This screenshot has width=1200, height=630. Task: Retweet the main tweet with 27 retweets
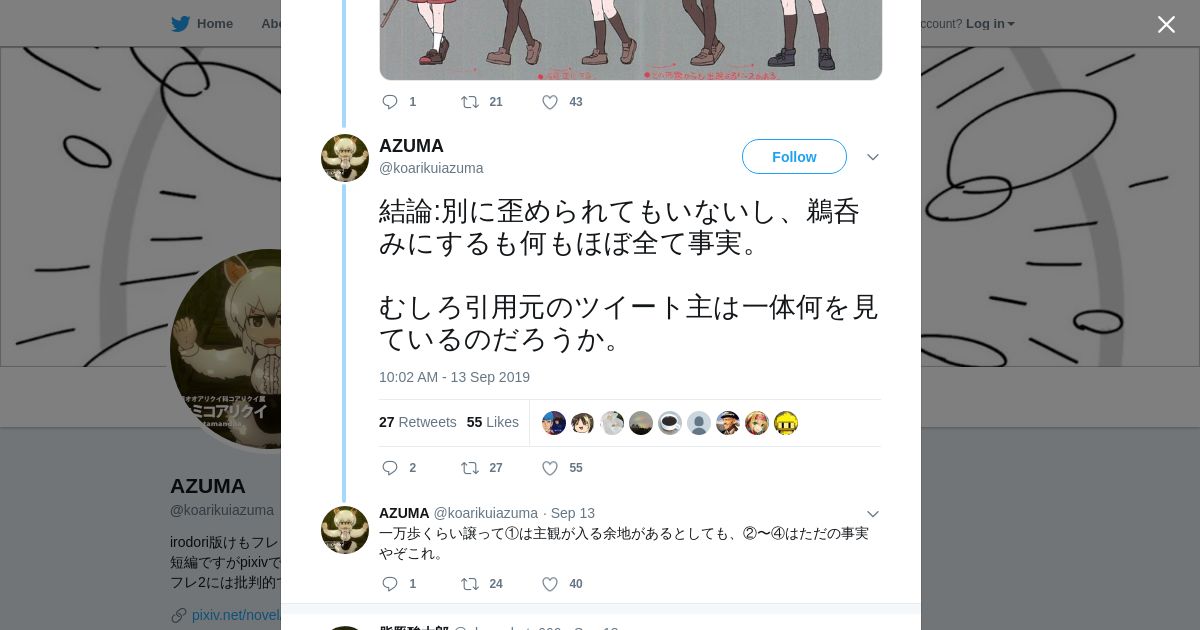click(x=469, y=468)
